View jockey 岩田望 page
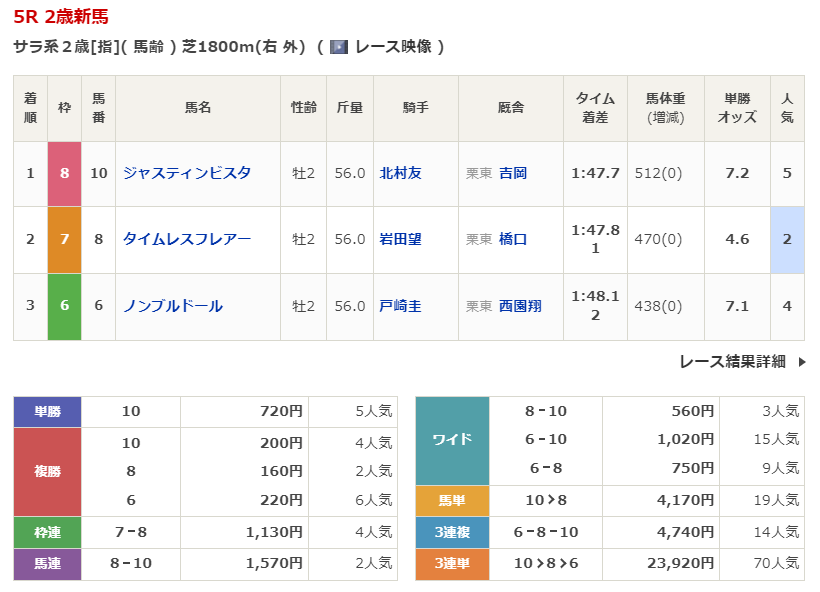 tap(400, 239)
